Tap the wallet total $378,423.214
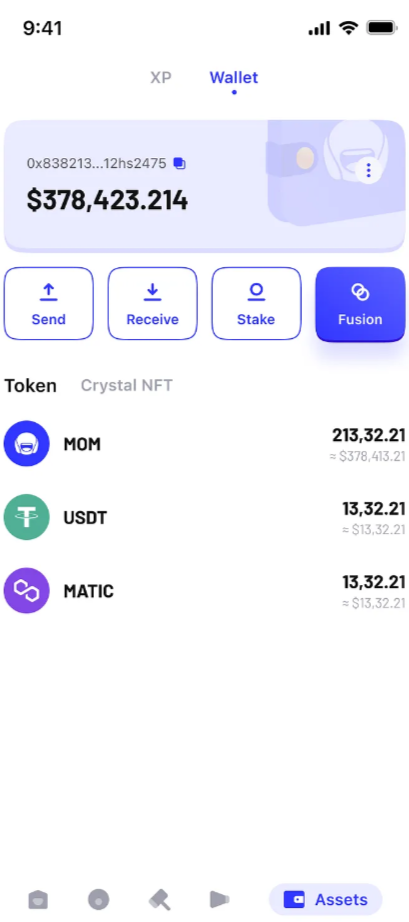This screenshot has height=922, width=409. 108,200
